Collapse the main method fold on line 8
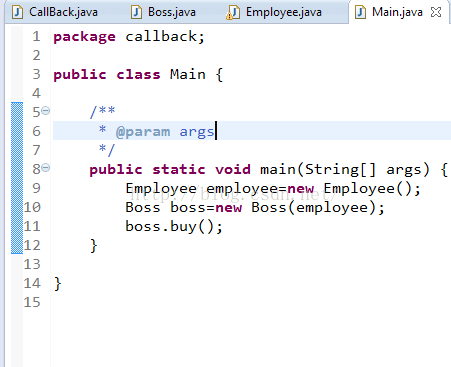451x367 pixels. tap(46, 168)
